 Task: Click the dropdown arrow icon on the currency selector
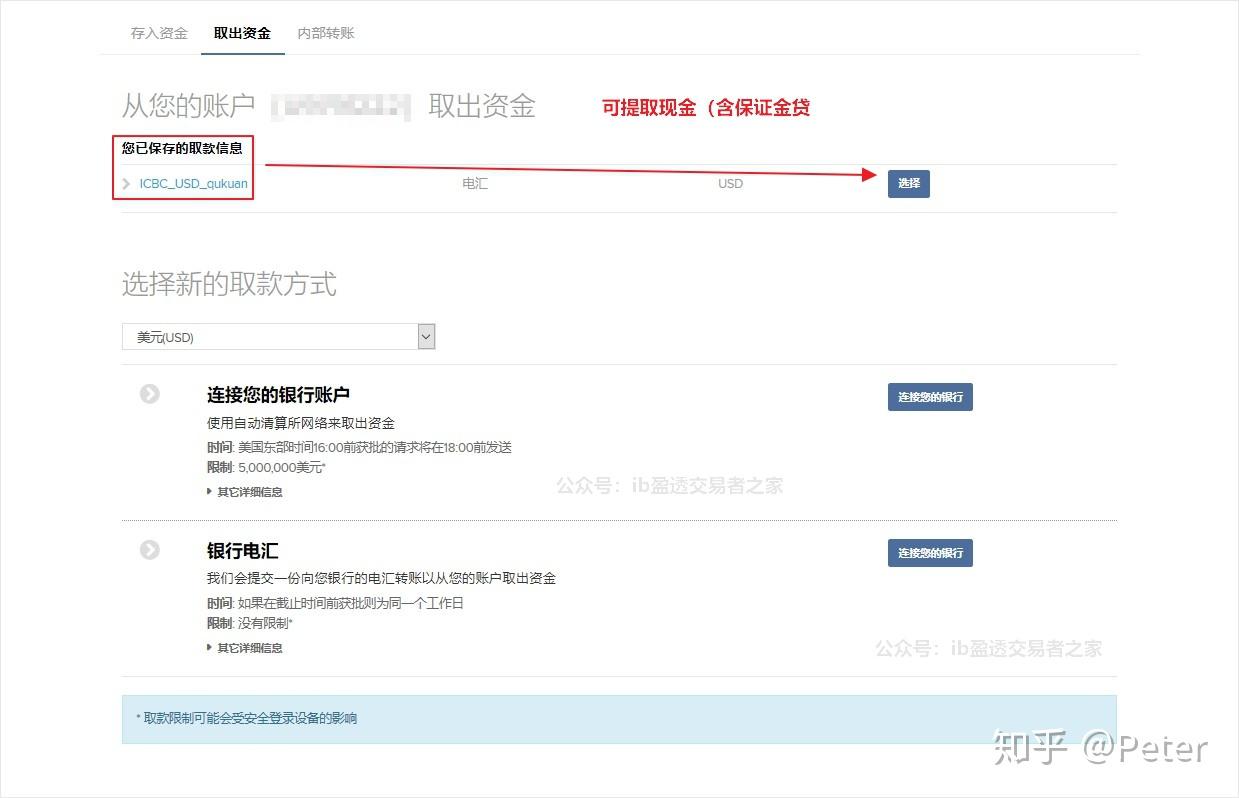click(425, 336)
